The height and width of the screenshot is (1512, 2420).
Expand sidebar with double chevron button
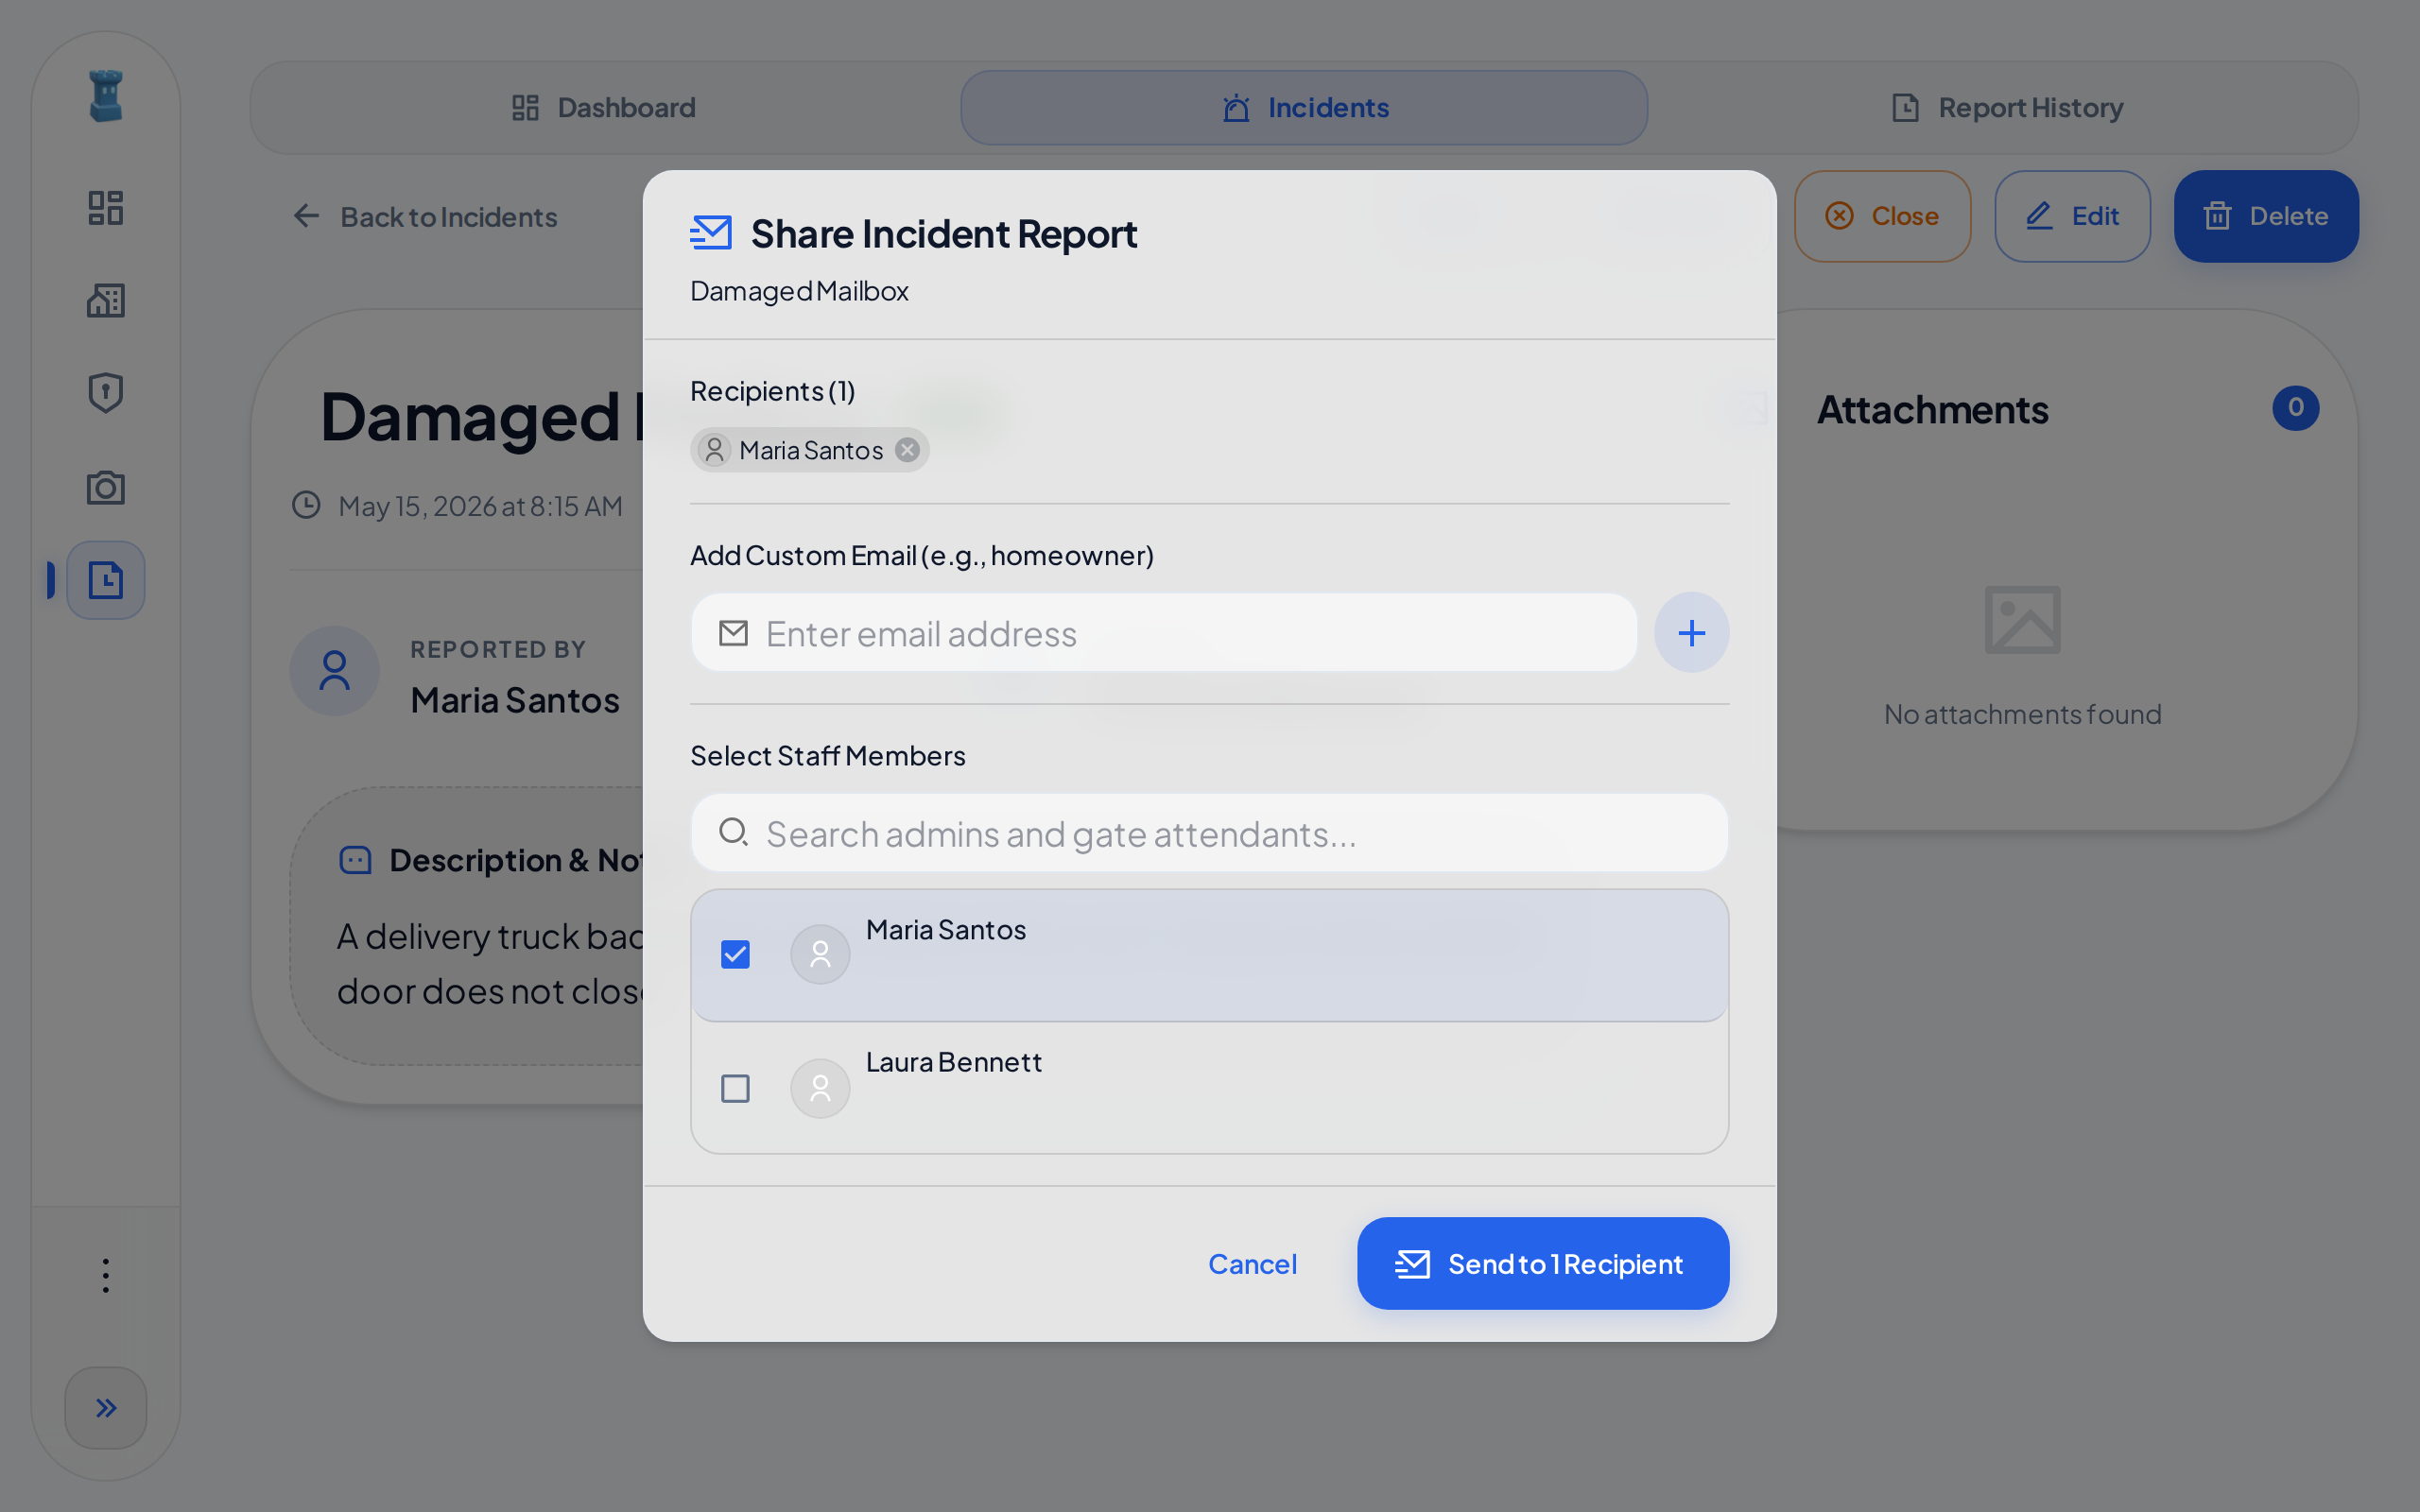pos(106,1408)
